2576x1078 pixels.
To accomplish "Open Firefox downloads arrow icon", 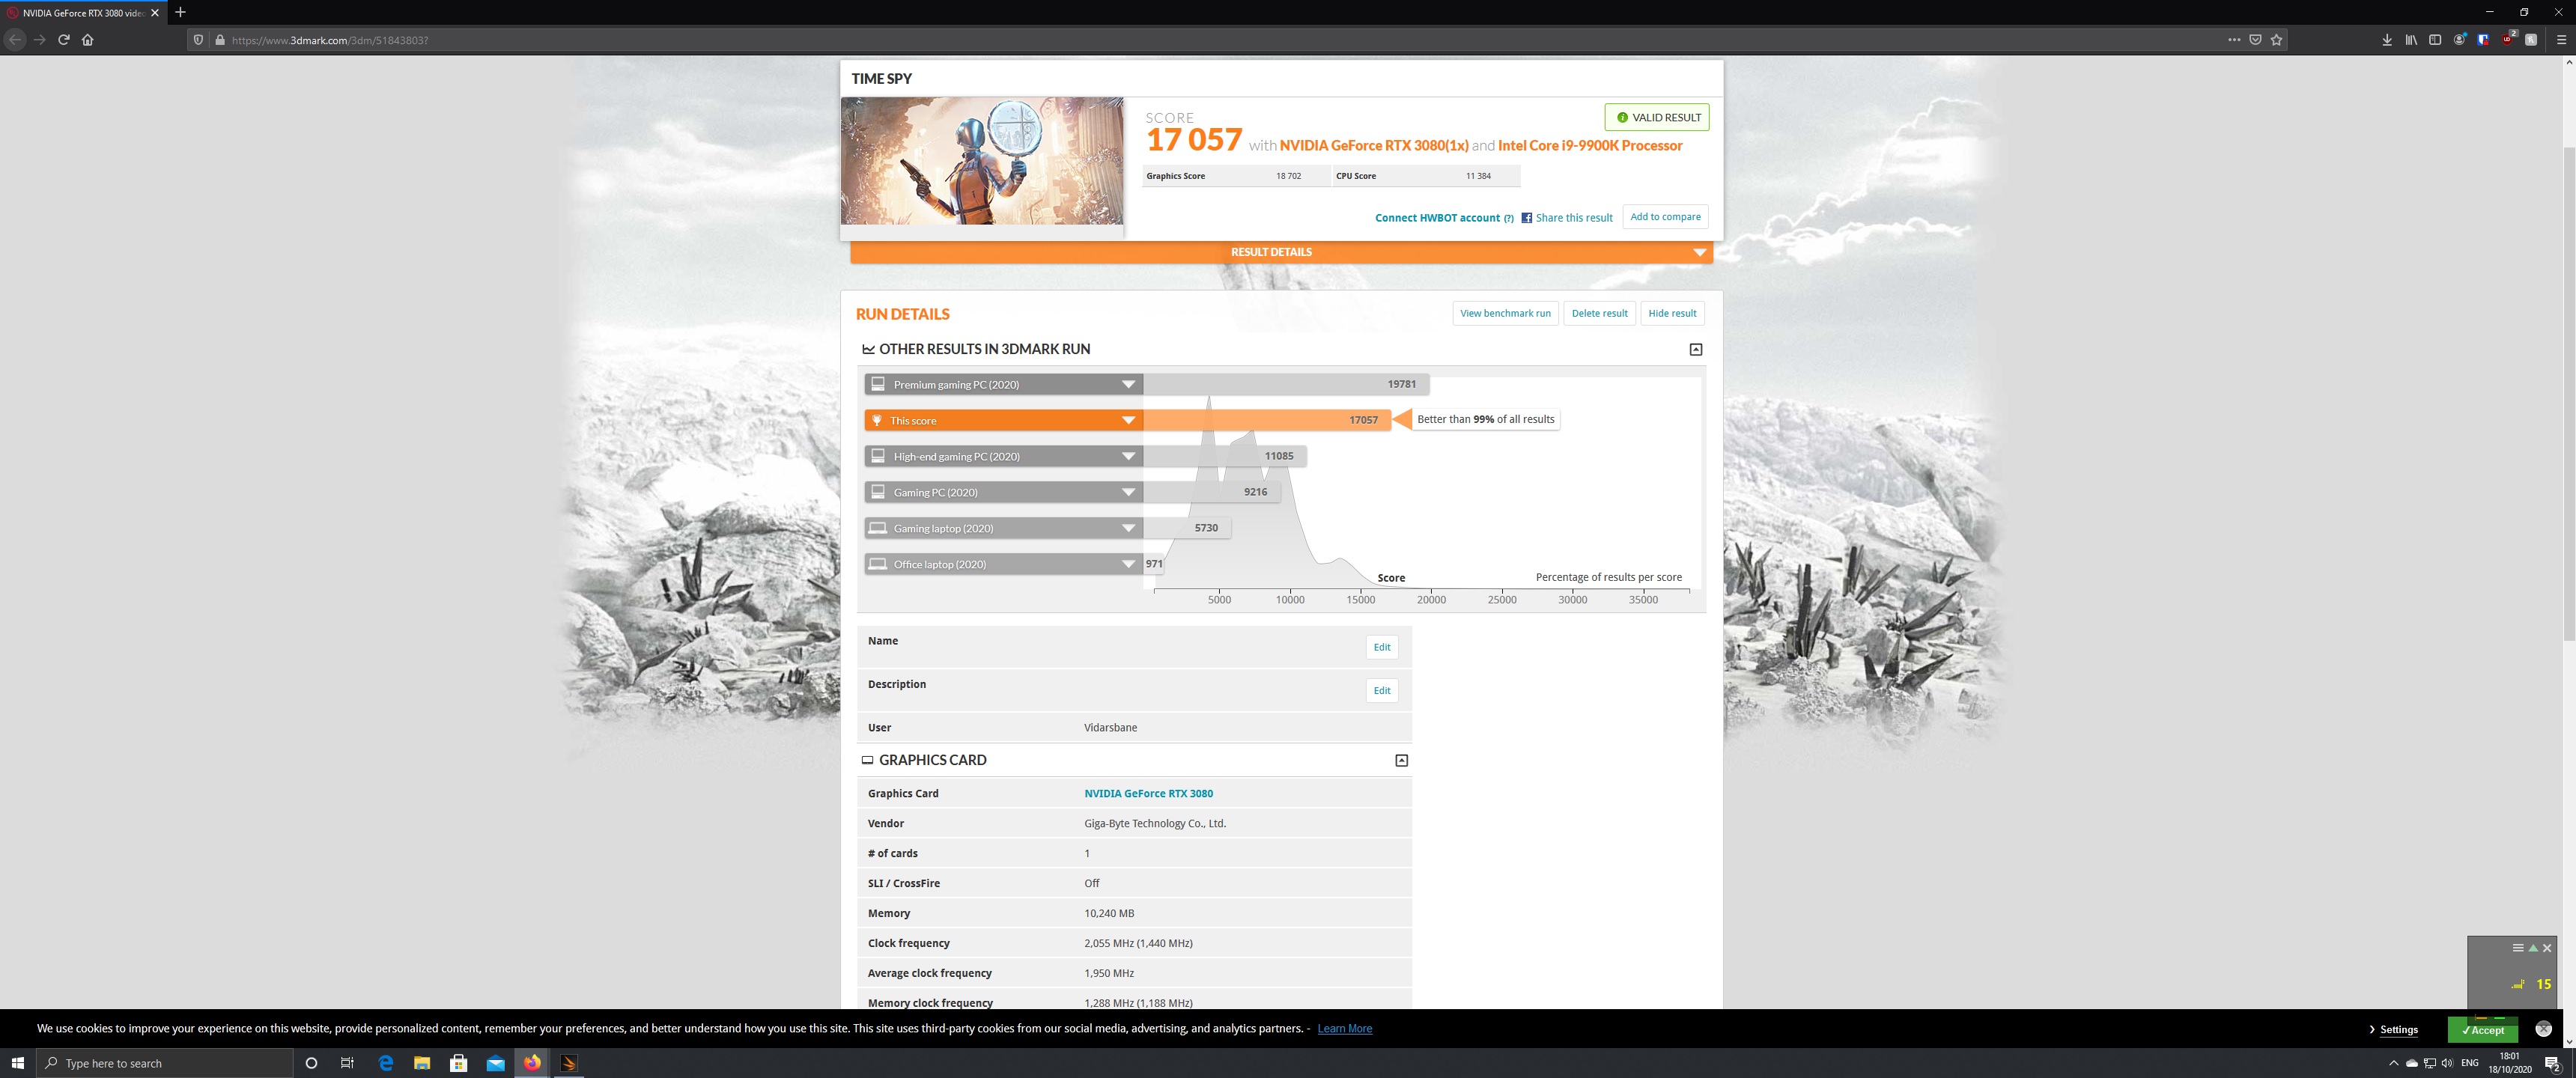I will pyautogui.click(x=2387, y=40).
